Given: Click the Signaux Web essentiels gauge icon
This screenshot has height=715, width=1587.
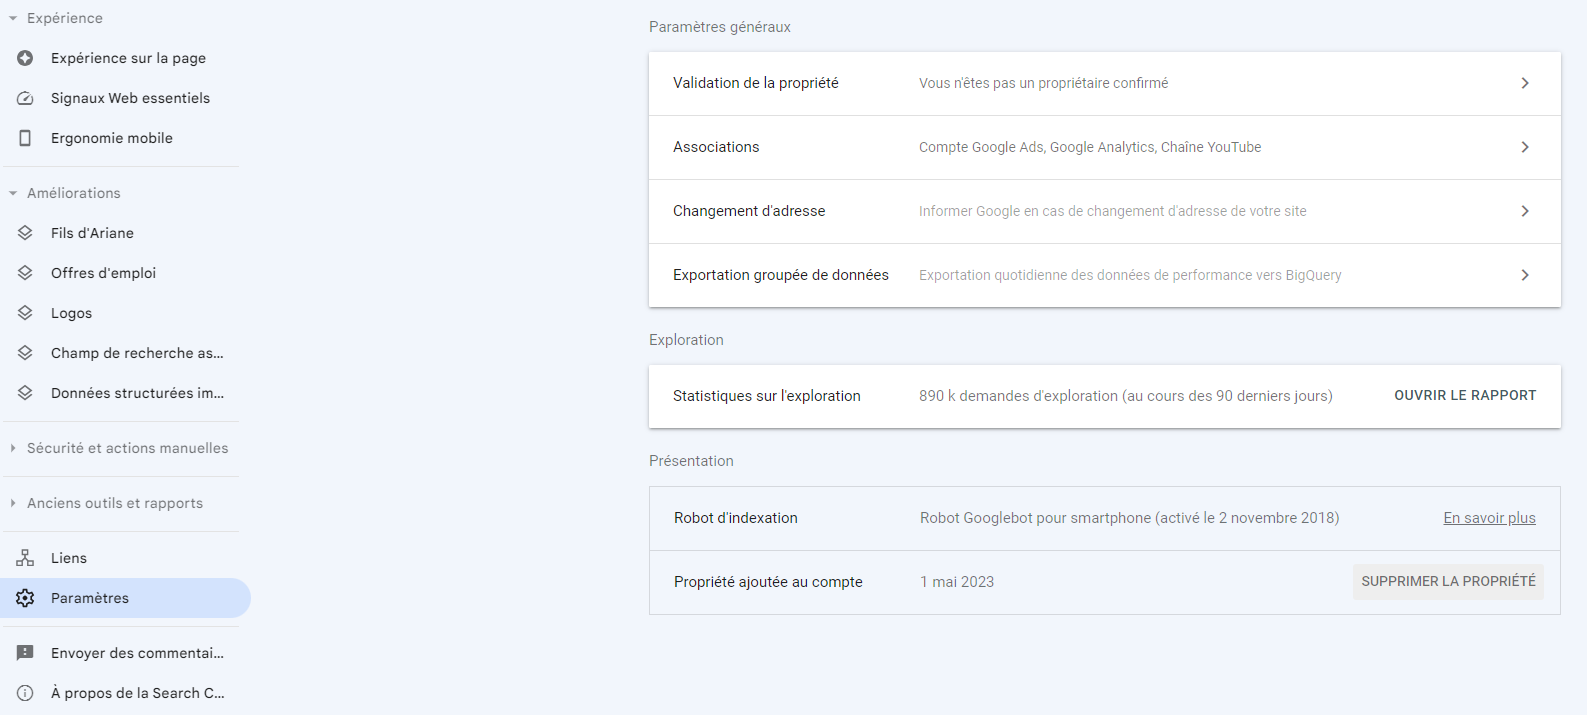Looking at the screenshot, I should tap(25, 98).
